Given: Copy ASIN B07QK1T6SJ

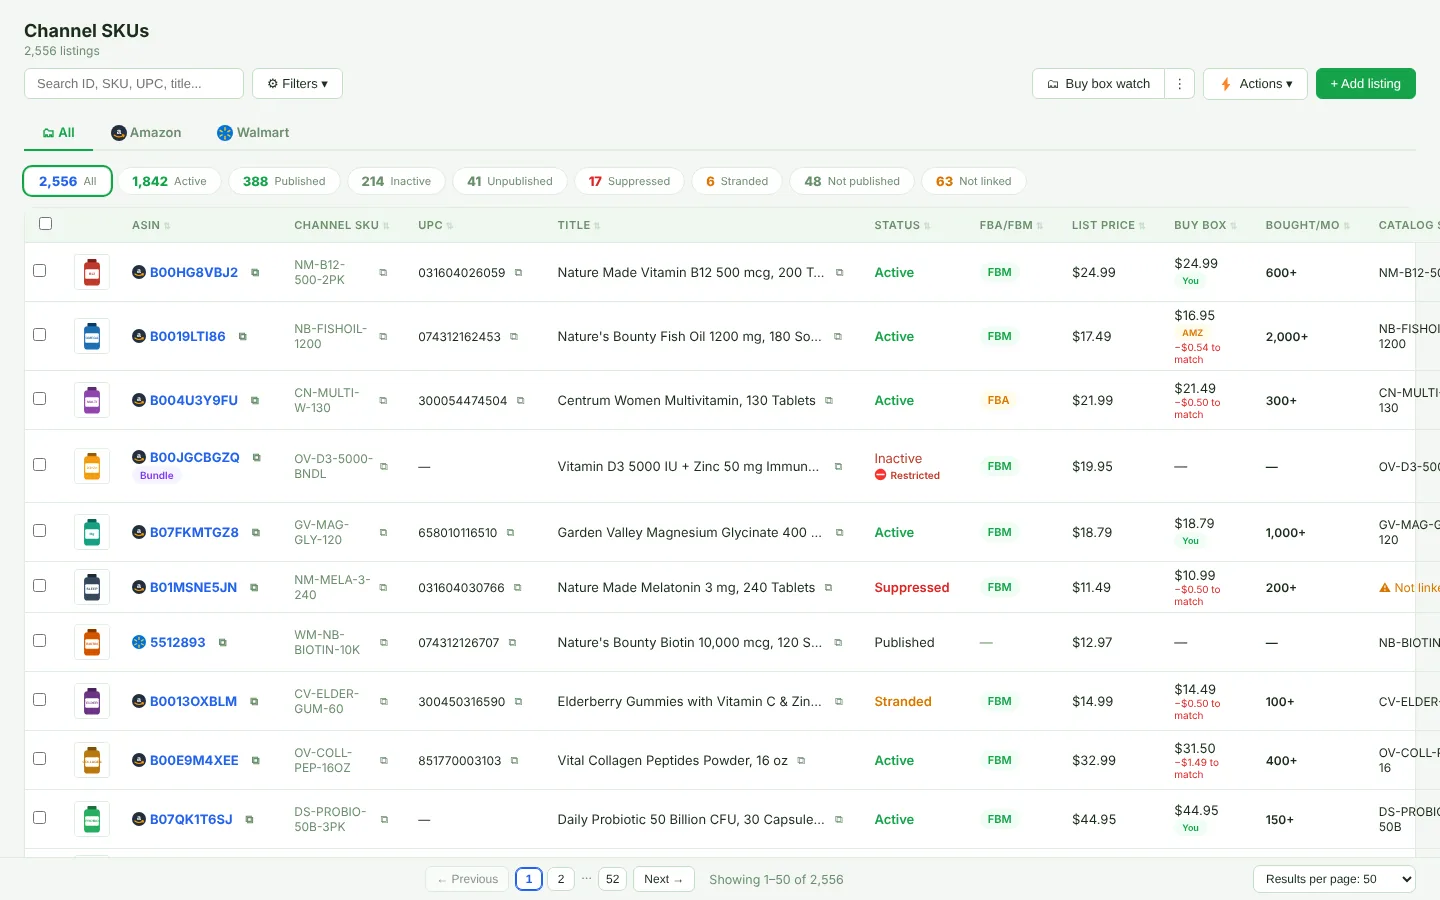Looking at the screenshot, I should click(x=249, y=820).
